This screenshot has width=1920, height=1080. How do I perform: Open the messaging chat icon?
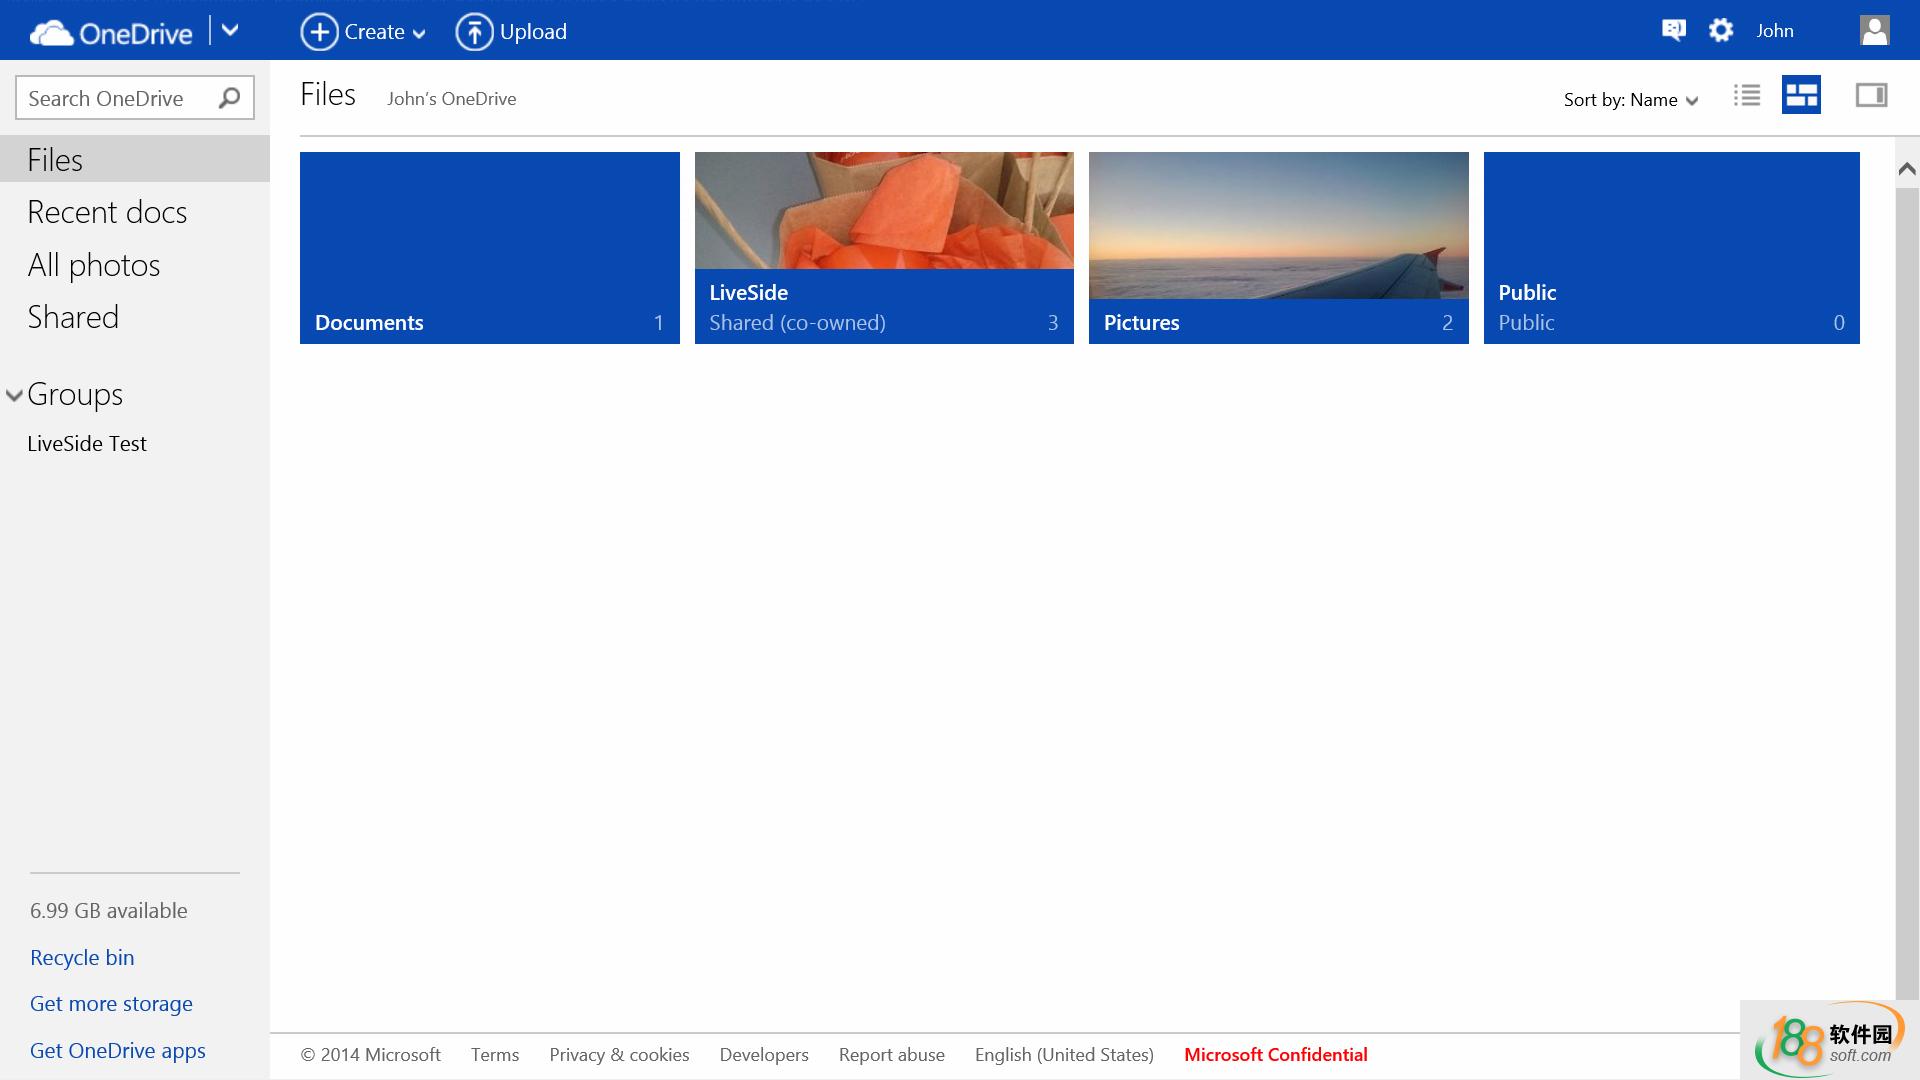point(1673,30)
